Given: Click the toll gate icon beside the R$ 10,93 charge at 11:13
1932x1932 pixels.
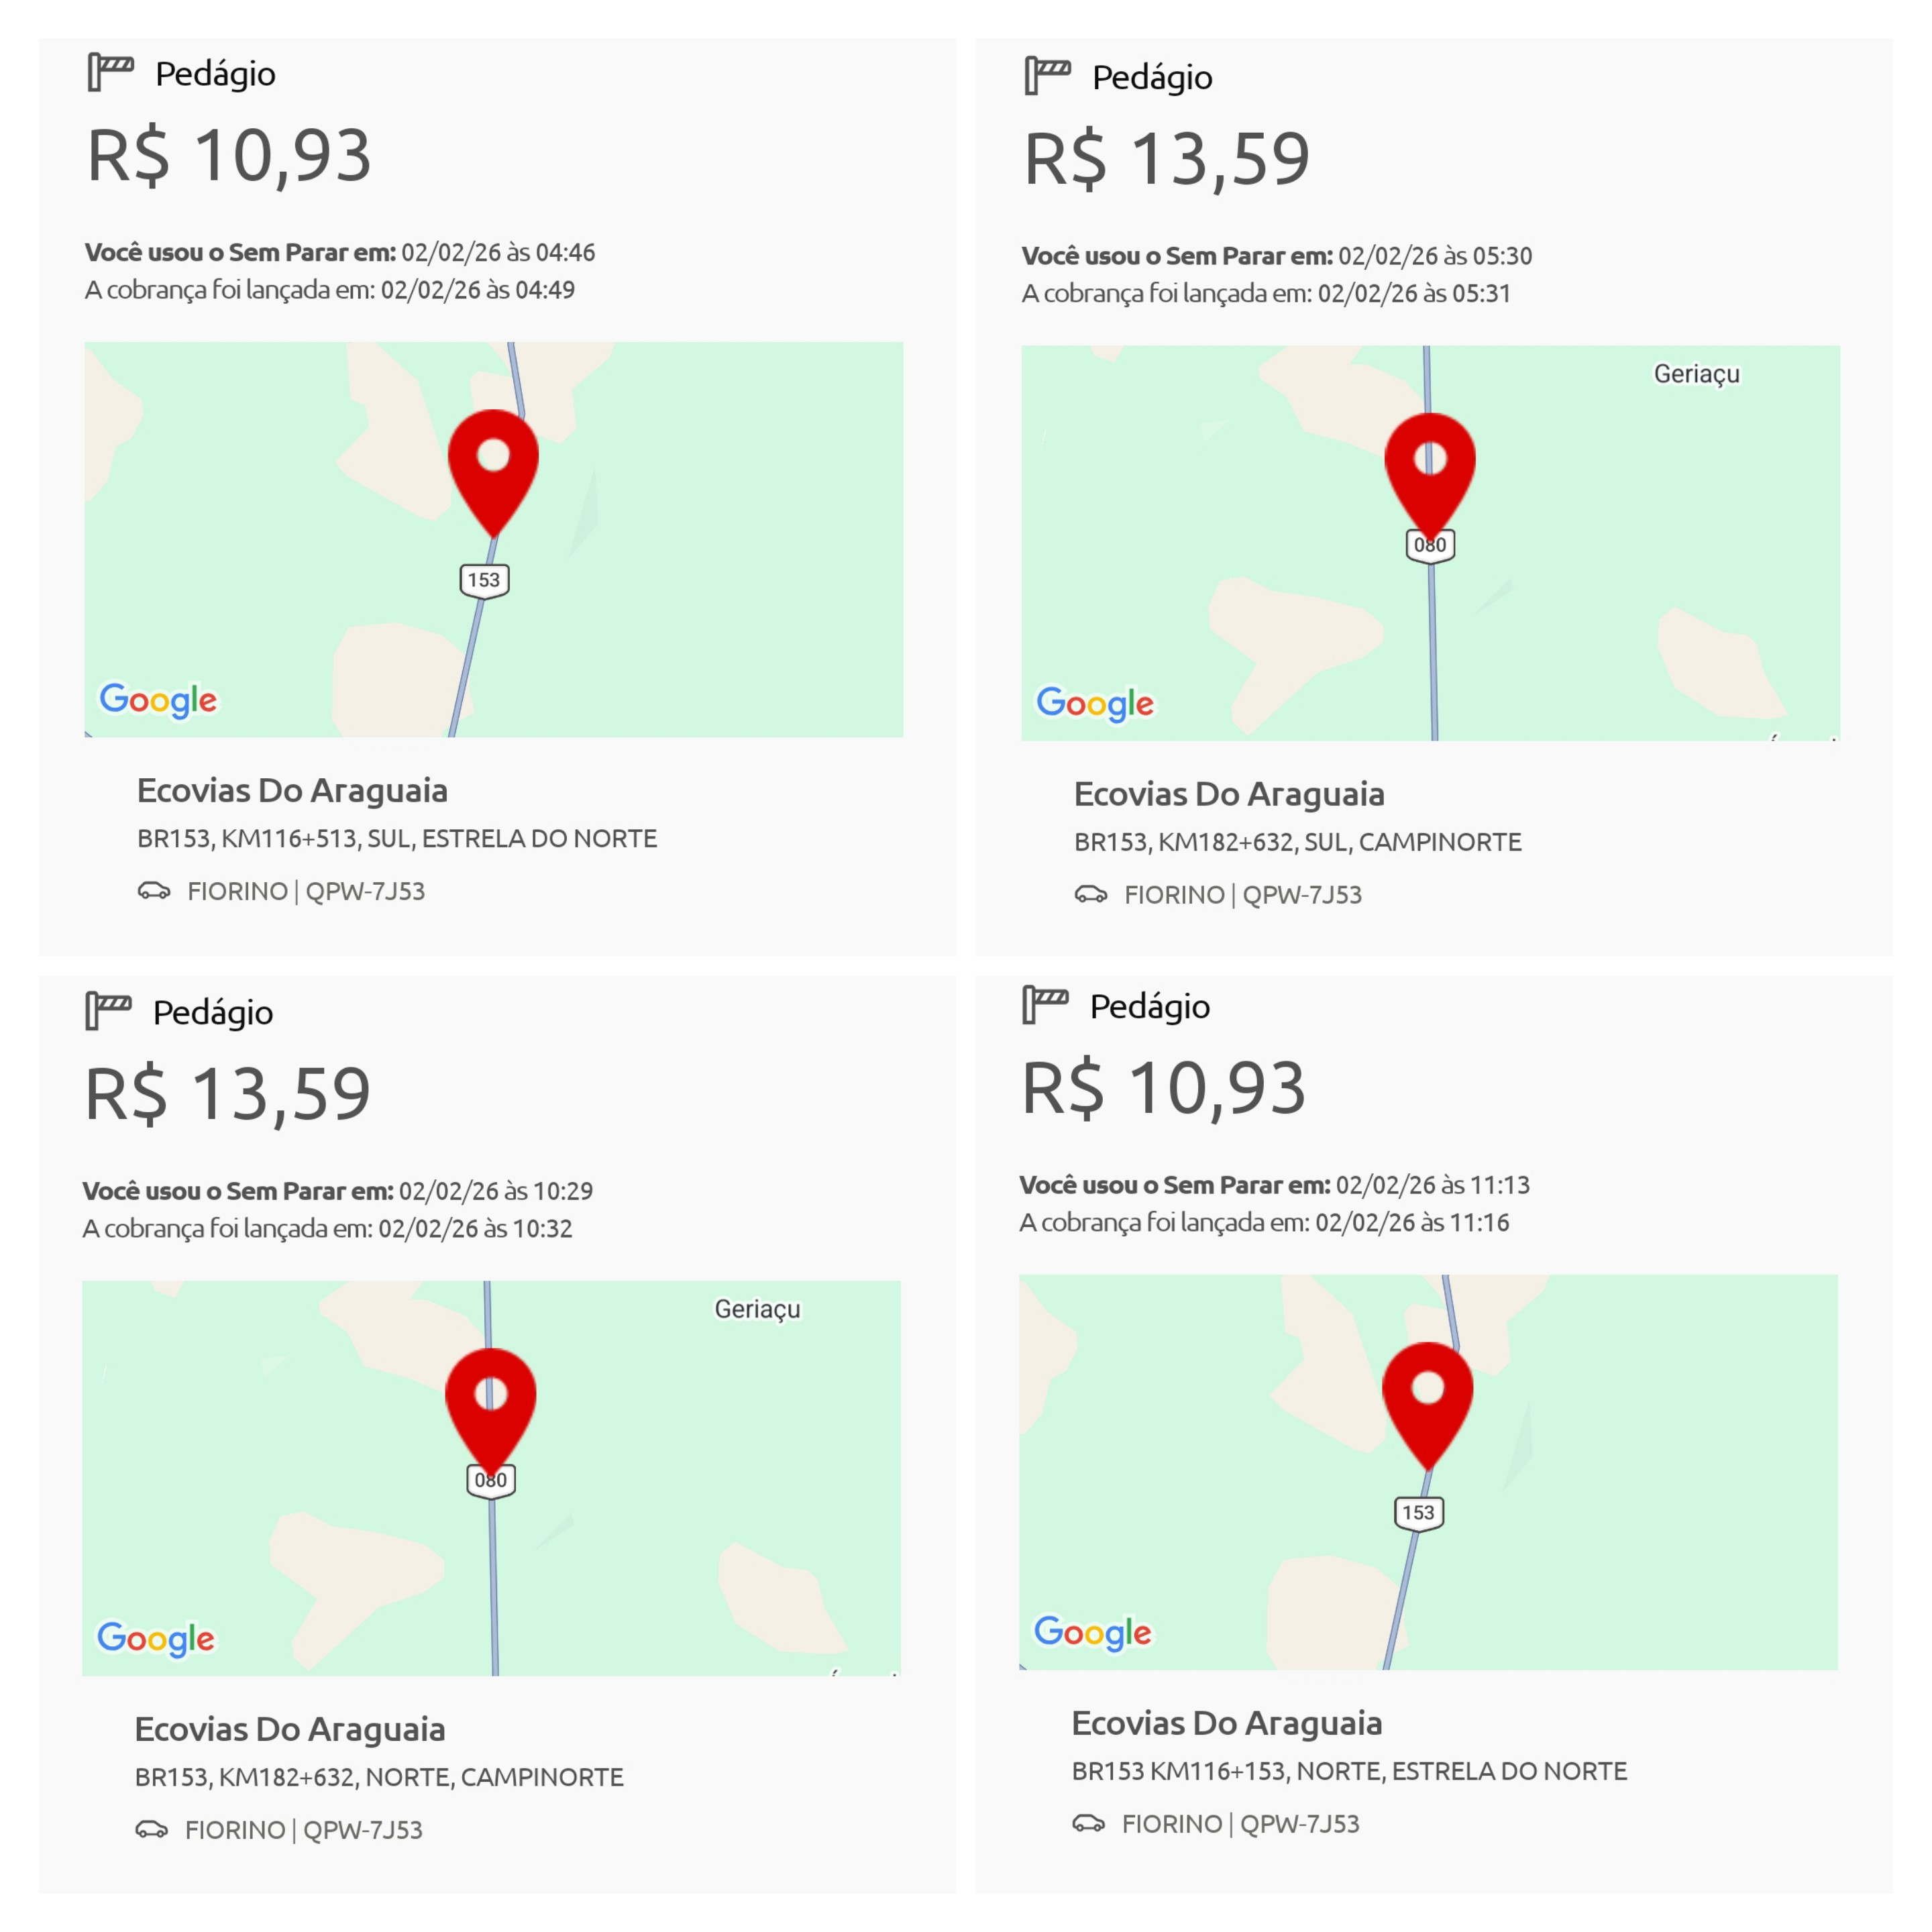Looking at the screenshot, I should pyautogui.click(x=1045, y=1004).
